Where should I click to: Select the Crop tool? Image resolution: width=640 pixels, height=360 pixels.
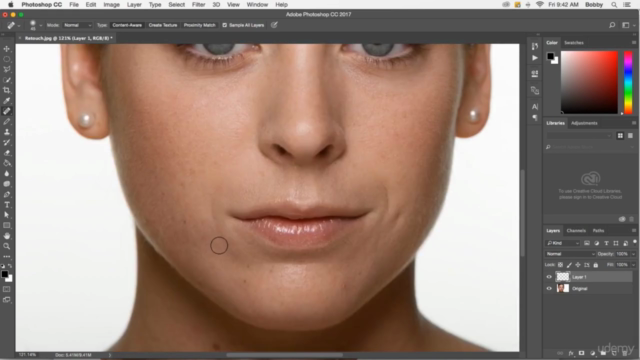click(7, 90)
